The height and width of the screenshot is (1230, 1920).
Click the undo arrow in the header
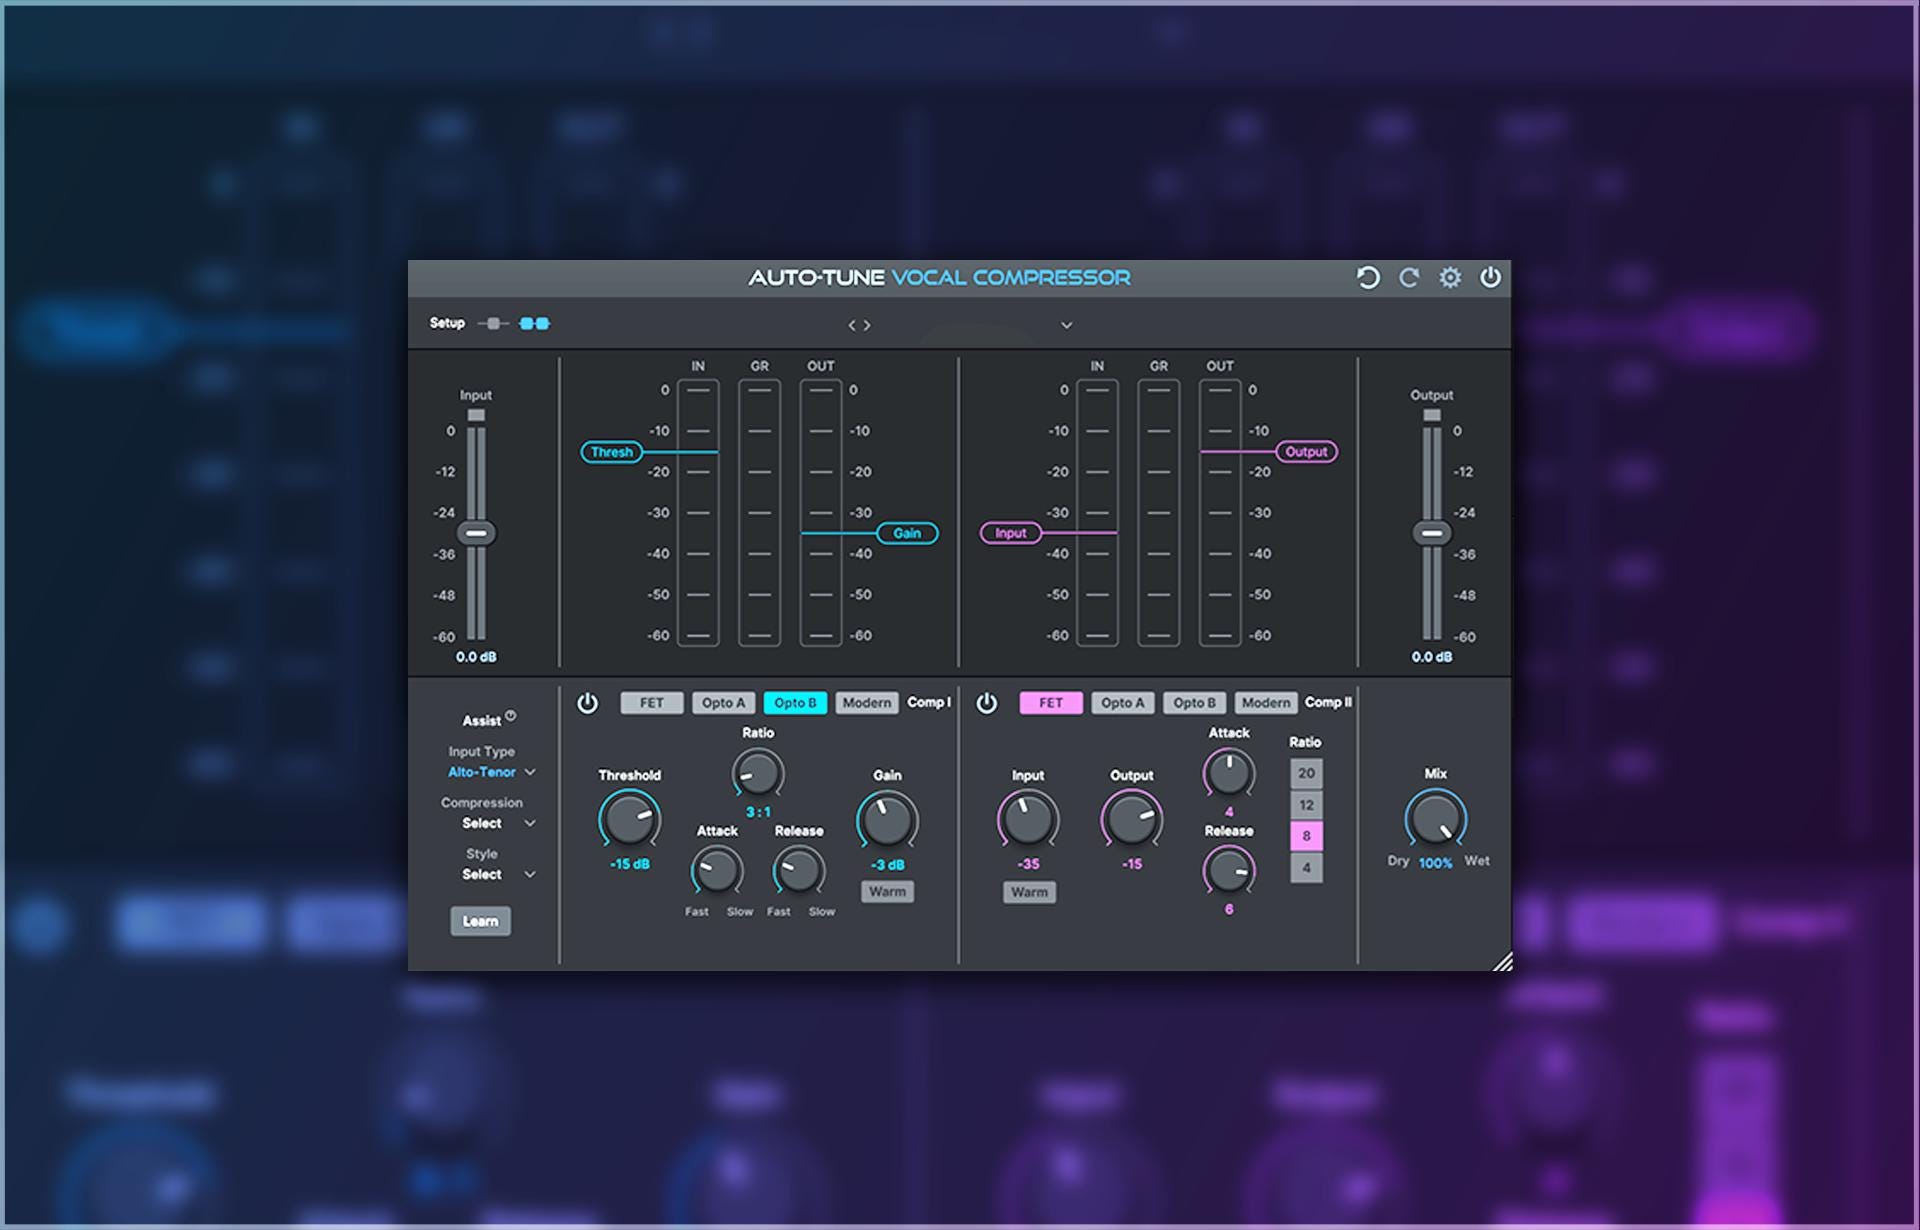tap(1368, 277)
